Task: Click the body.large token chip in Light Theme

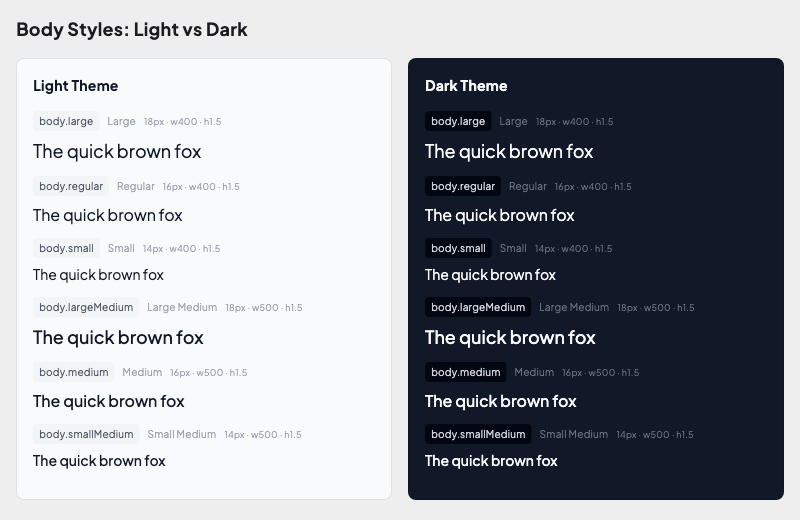Action: tap(66, 121)
